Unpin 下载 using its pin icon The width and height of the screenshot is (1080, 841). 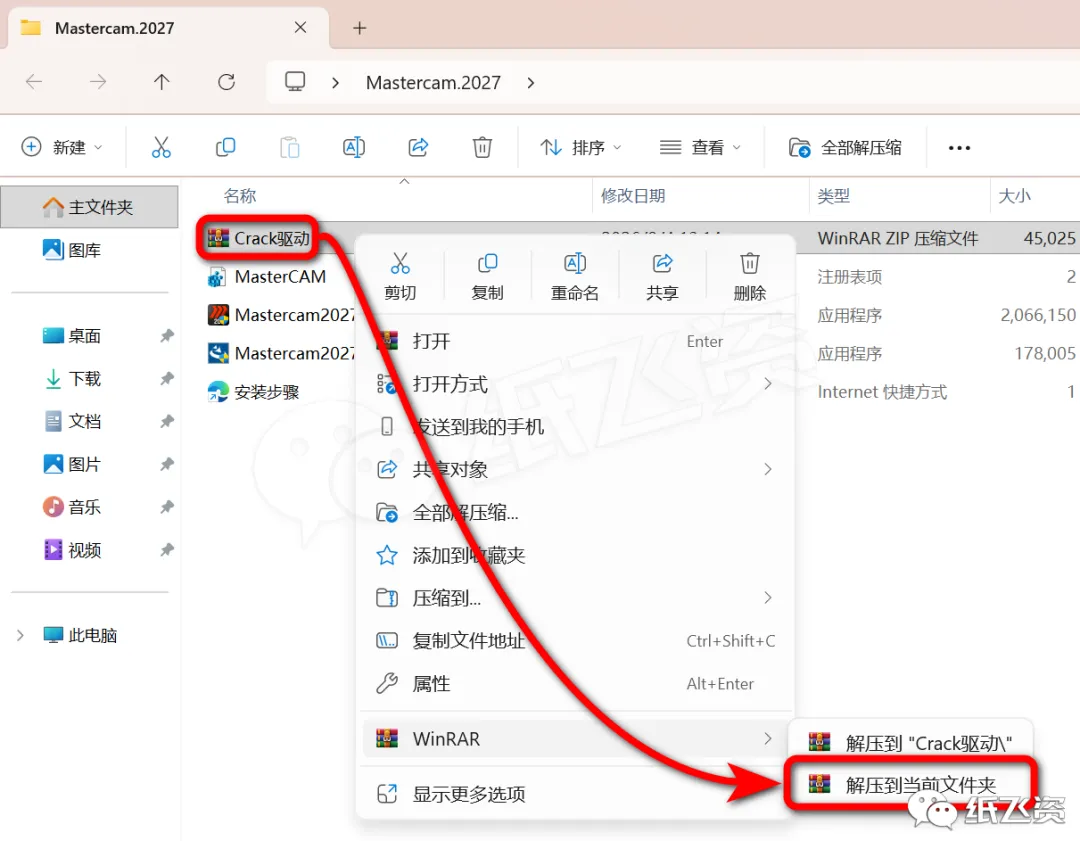click(x=167, y=379)
